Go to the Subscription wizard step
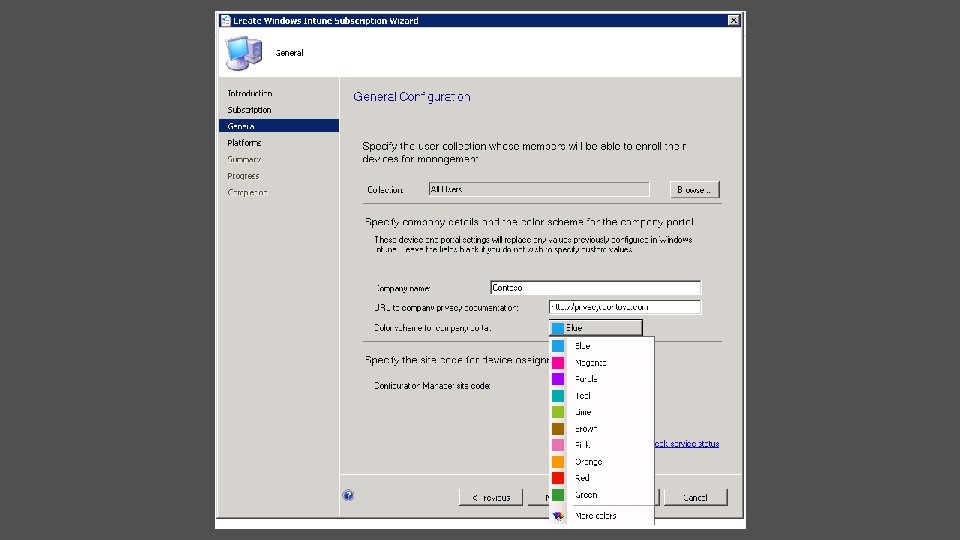This screenshot has width=960, height=540. [249, 110]
